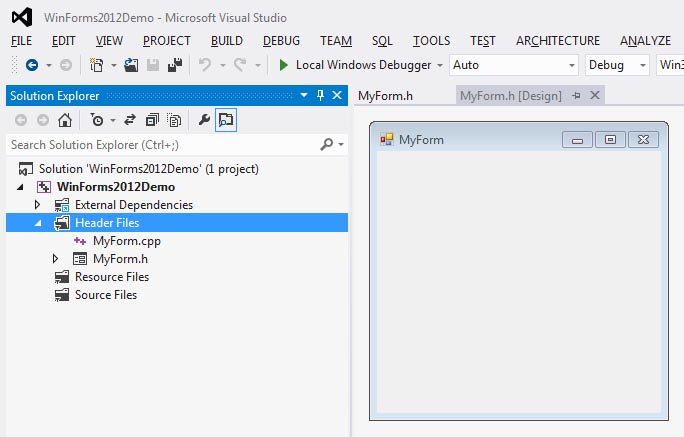The height and width of the screenshot is (437, 684).
Task: Open the Debug configuration combo box
Action: [617, 65]
